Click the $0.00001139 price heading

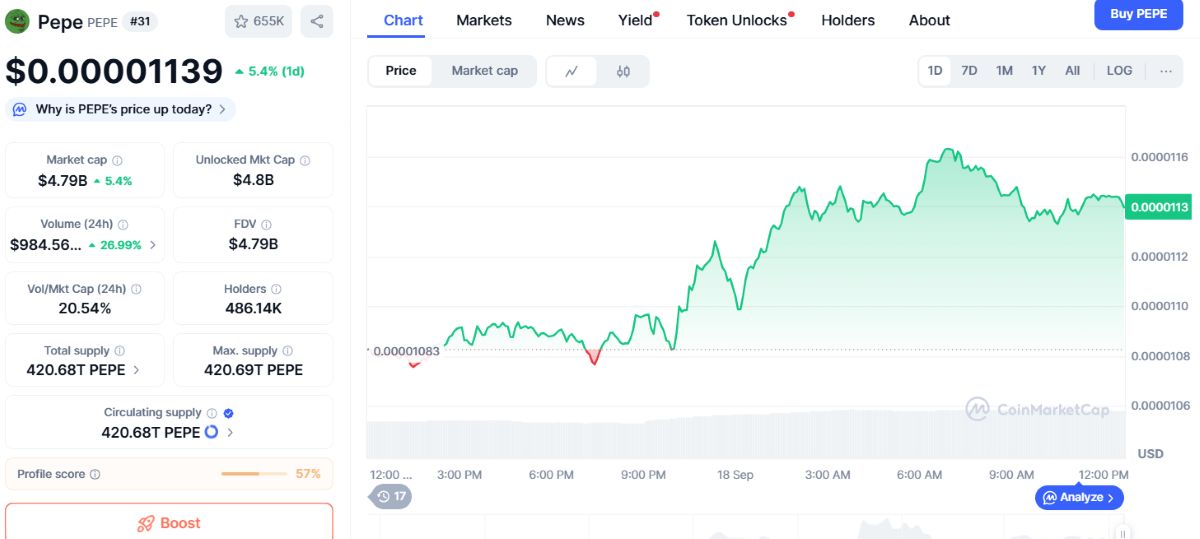114,71
